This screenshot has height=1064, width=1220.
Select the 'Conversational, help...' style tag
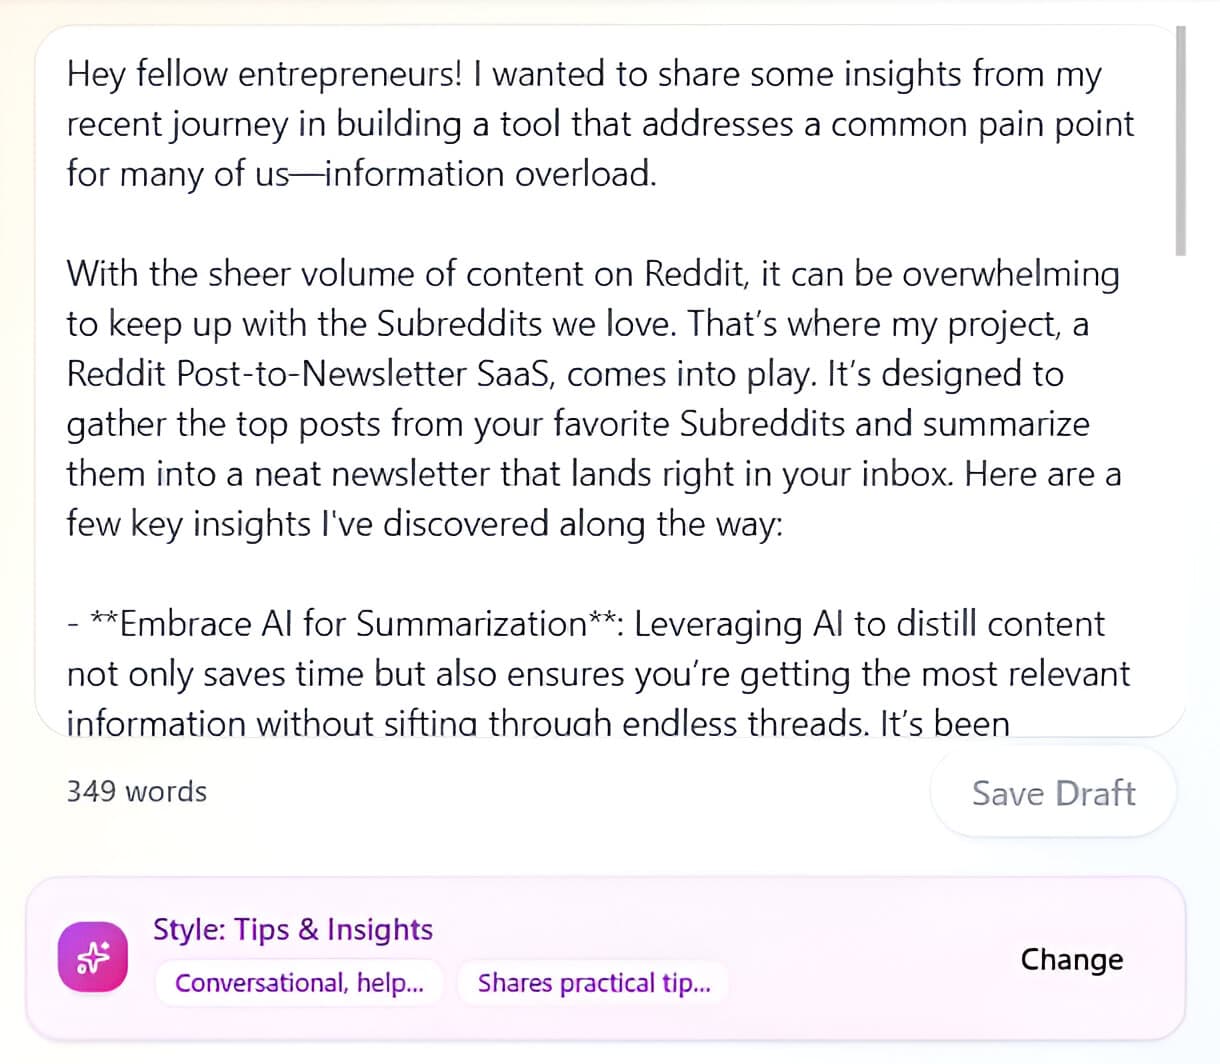pos(299,983)
